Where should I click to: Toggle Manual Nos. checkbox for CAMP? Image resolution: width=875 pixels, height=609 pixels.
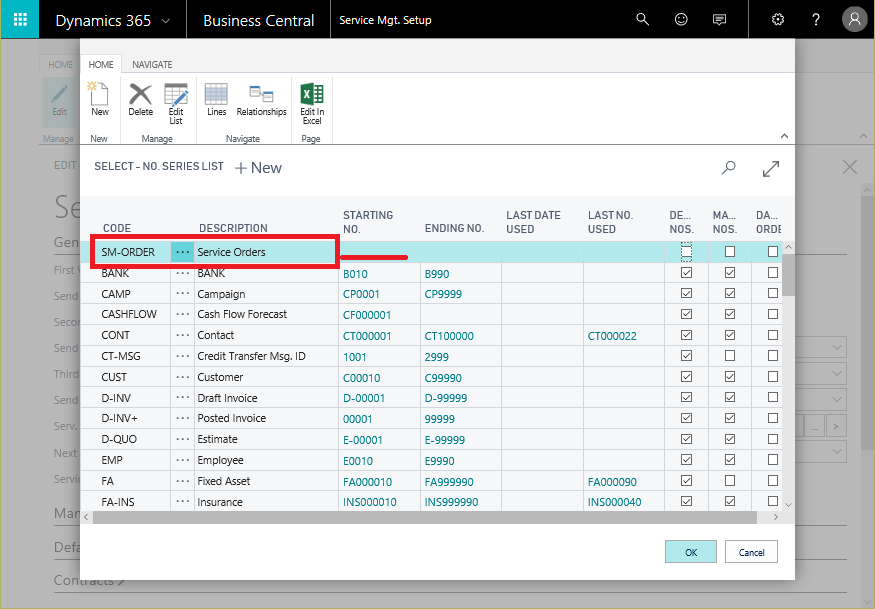729,294
